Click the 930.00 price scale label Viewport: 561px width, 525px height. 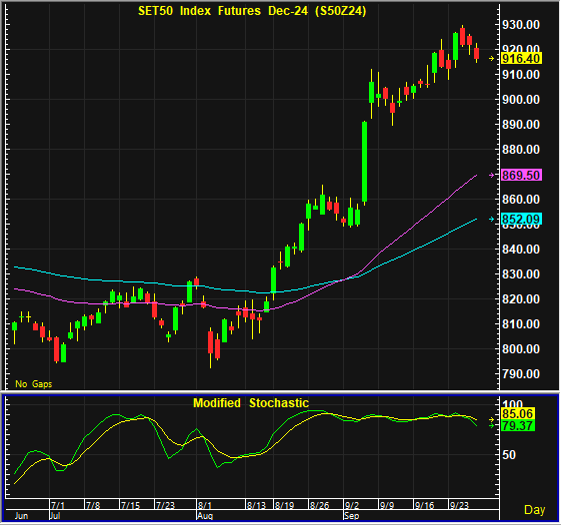click(521, 25)
